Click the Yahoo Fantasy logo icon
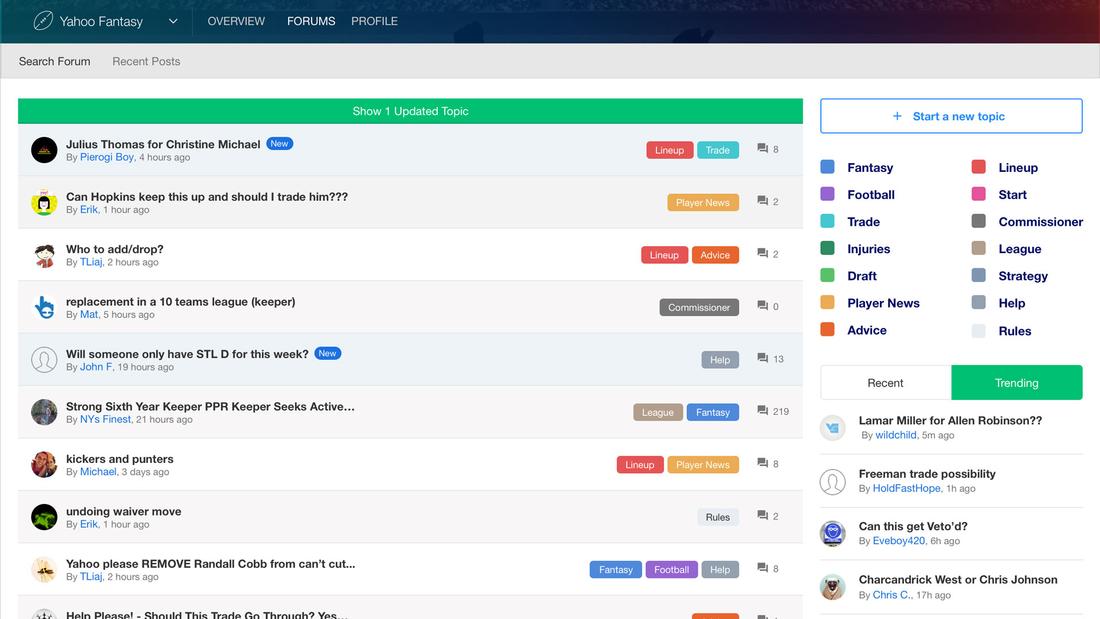The height and width of the screenshot is (619, 1100). pos(41,20)
